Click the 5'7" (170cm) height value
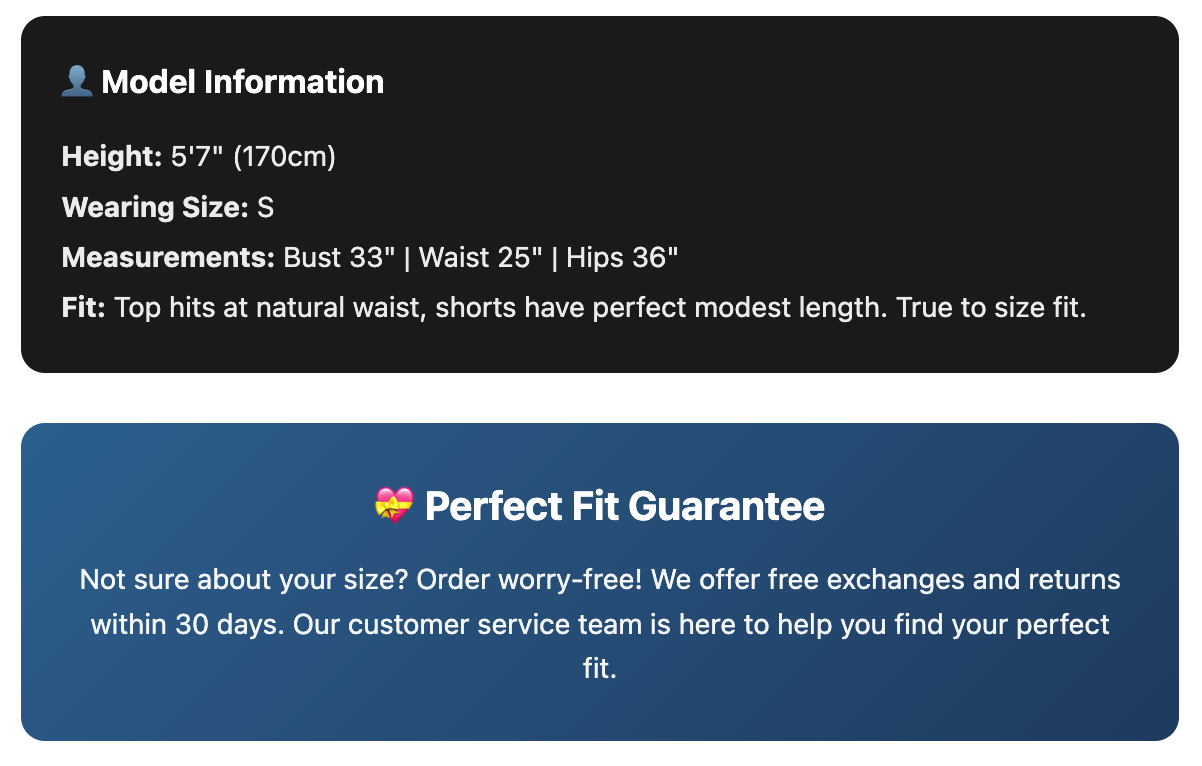 pos(253,157)
